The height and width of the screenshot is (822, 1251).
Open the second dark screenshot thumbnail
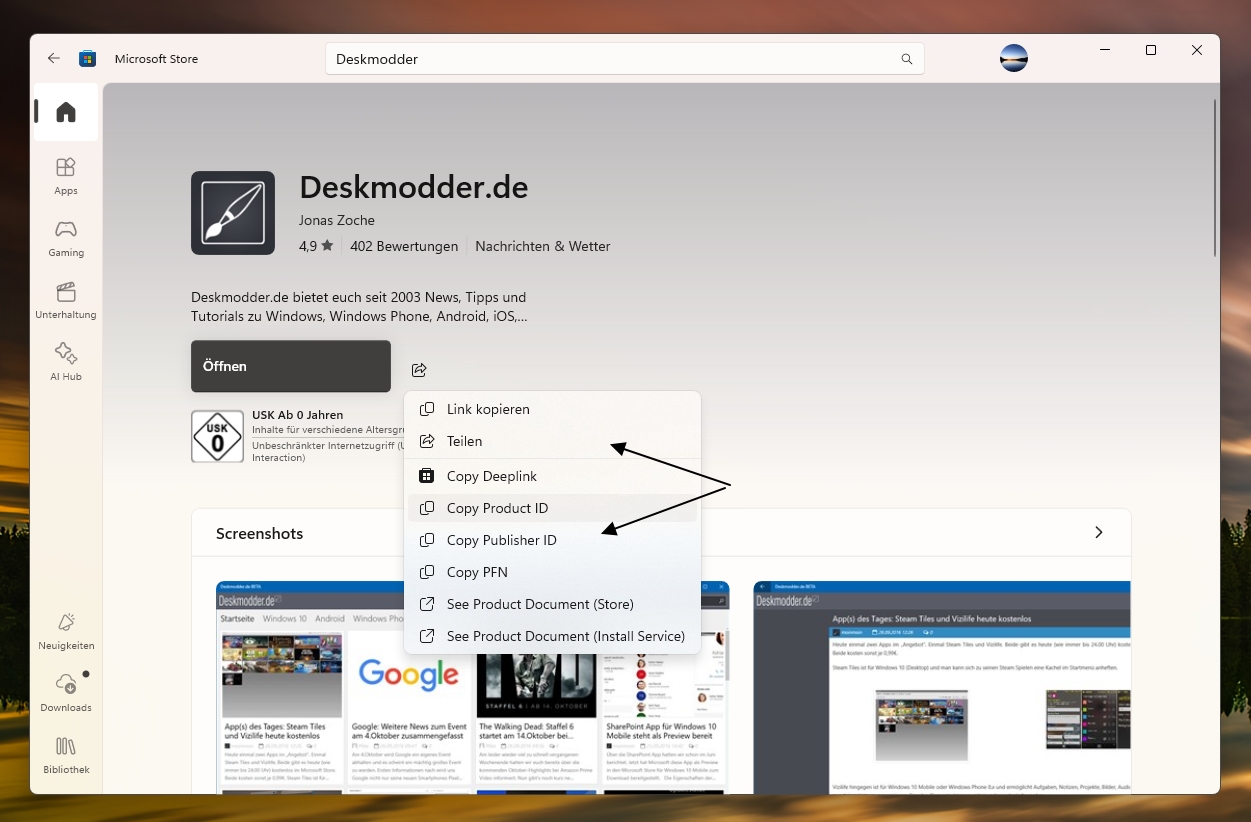(x=942, y=687)
